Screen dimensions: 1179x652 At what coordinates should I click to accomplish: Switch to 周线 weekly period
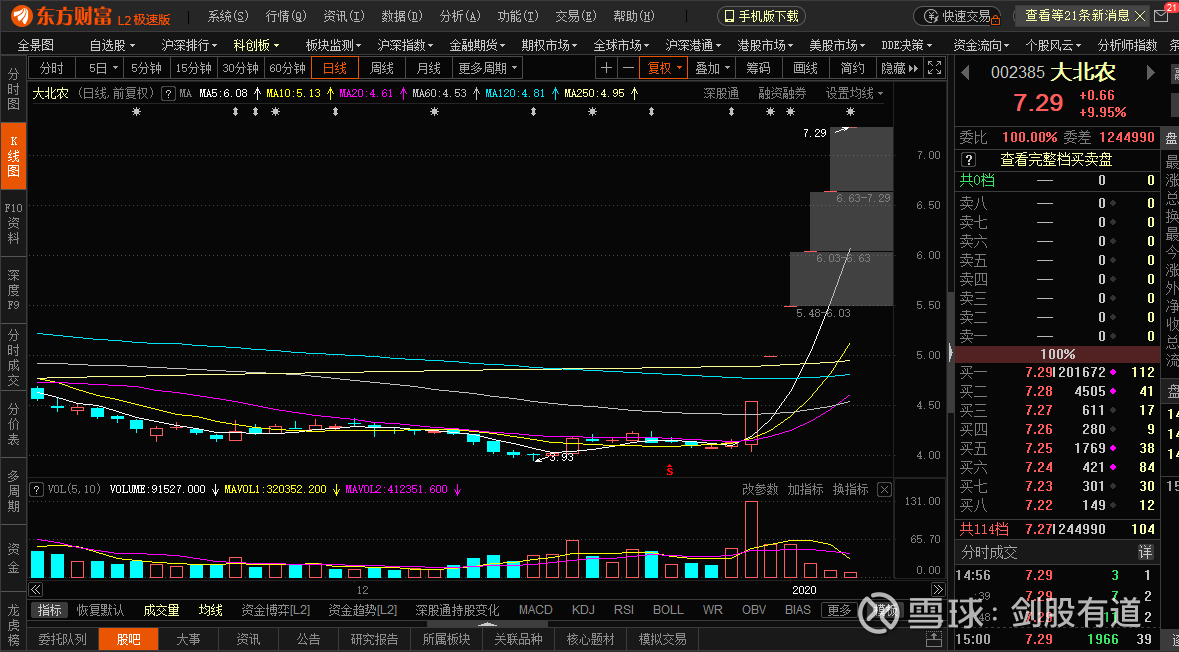(382, 68)
